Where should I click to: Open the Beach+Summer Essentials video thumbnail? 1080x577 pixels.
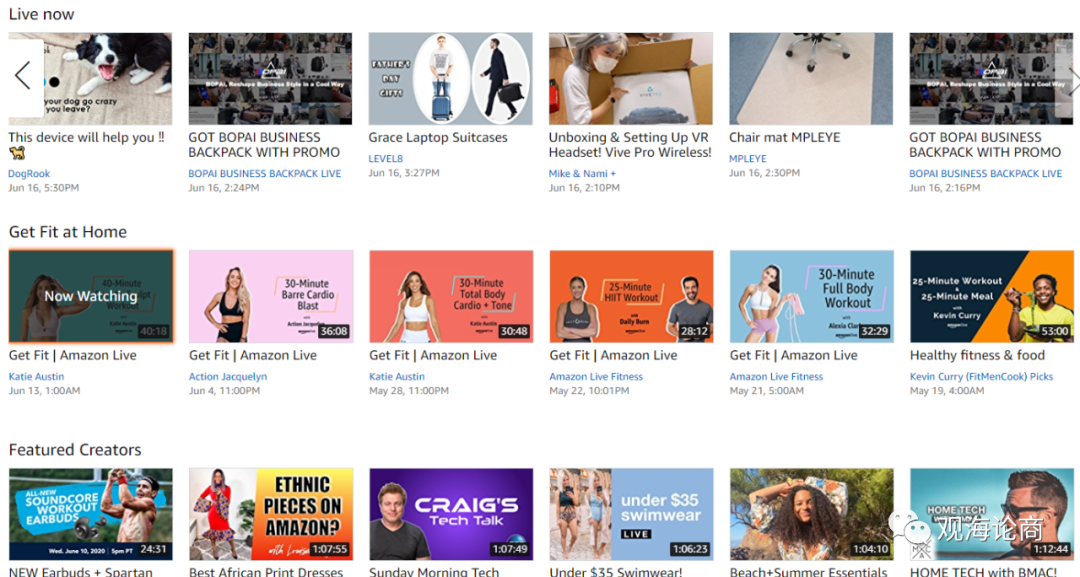811,514
